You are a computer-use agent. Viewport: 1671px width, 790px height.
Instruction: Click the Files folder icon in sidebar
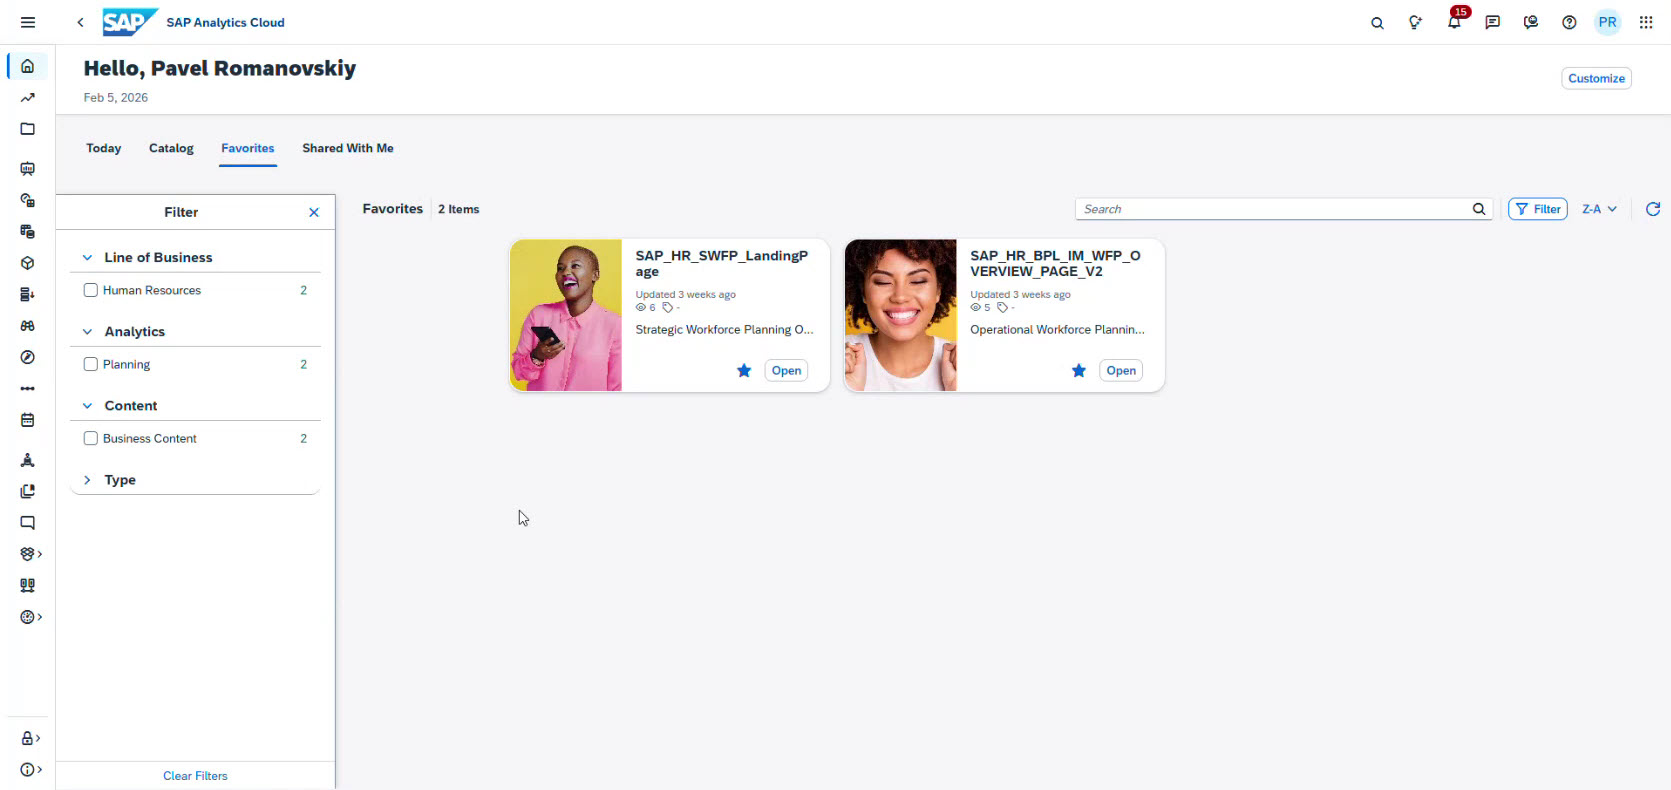[28, 129]
